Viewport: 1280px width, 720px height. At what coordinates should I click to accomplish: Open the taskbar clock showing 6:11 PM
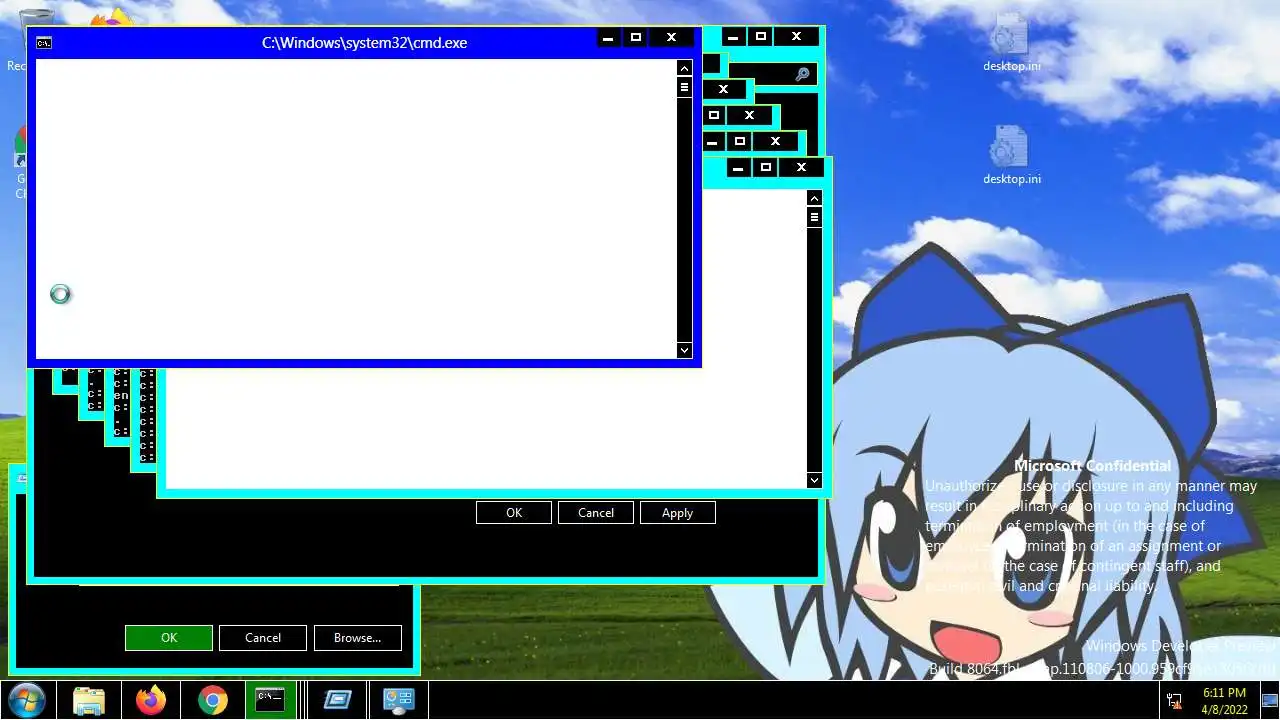click(x=1224, y=700)
